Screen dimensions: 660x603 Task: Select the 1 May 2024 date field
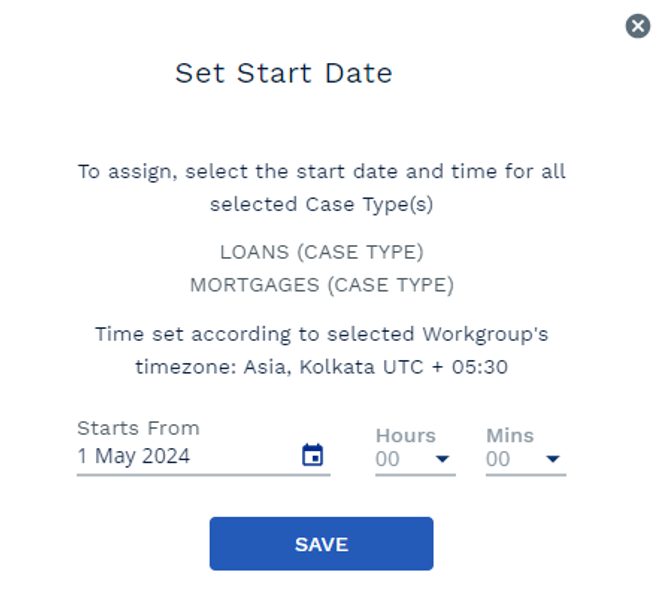(203, 457)
